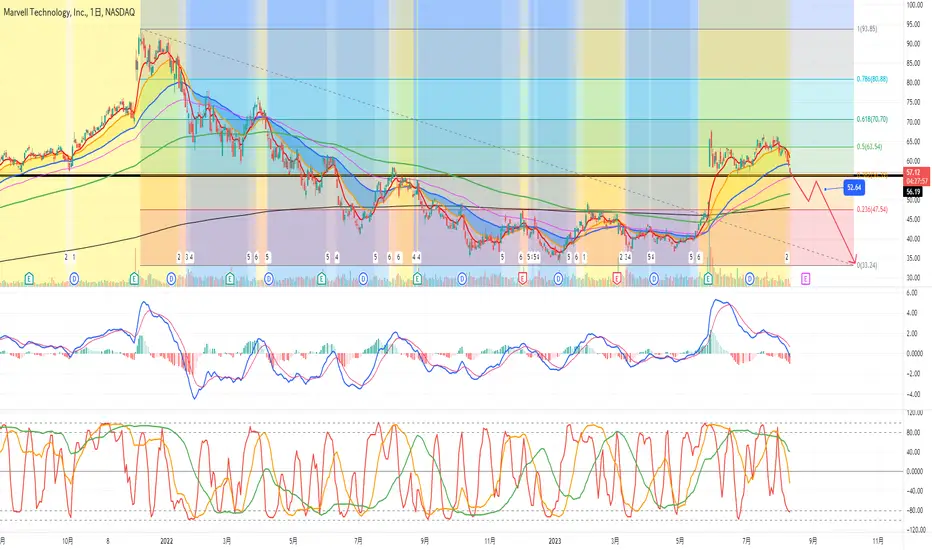Open the dividend D marker above 7月 2023
This screenshot has width=932, height=550.
(x=750, y=278)
